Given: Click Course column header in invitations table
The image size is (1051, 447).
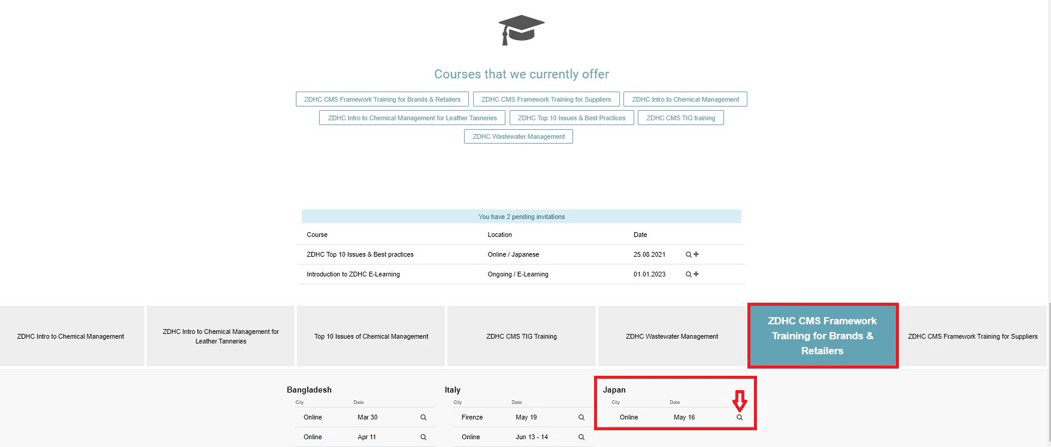Looking at the screenshot, I should pos(317,235).
